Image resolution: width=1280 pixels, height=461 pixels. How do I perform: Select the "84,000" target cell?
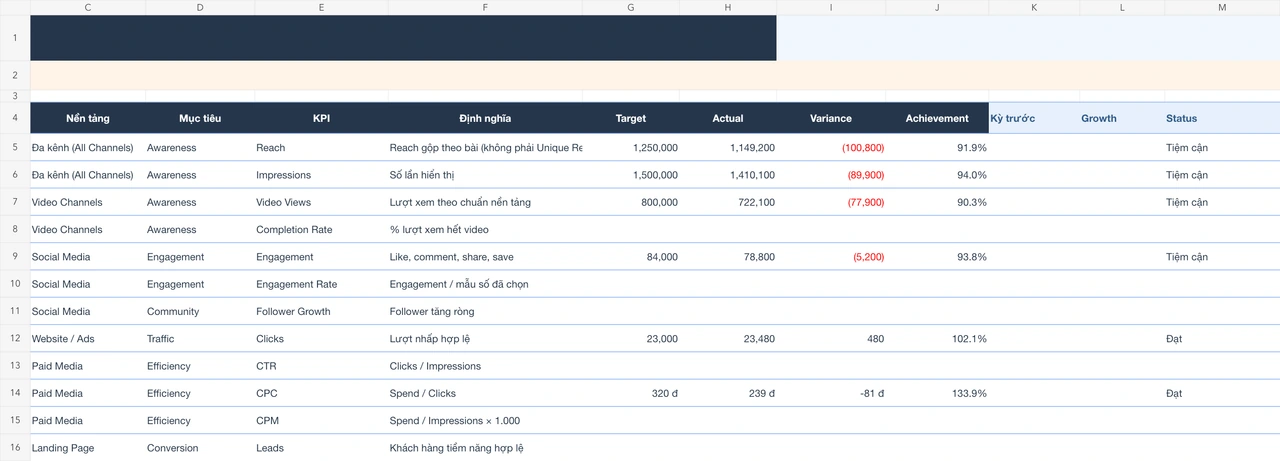click(x=631, y=257)
